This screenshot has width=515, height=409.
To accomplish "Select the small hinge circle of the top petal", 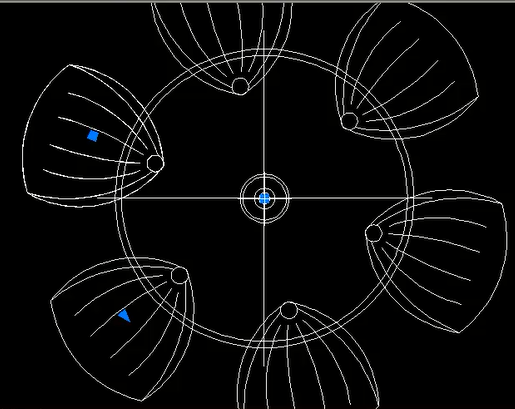I will point(240,86).
